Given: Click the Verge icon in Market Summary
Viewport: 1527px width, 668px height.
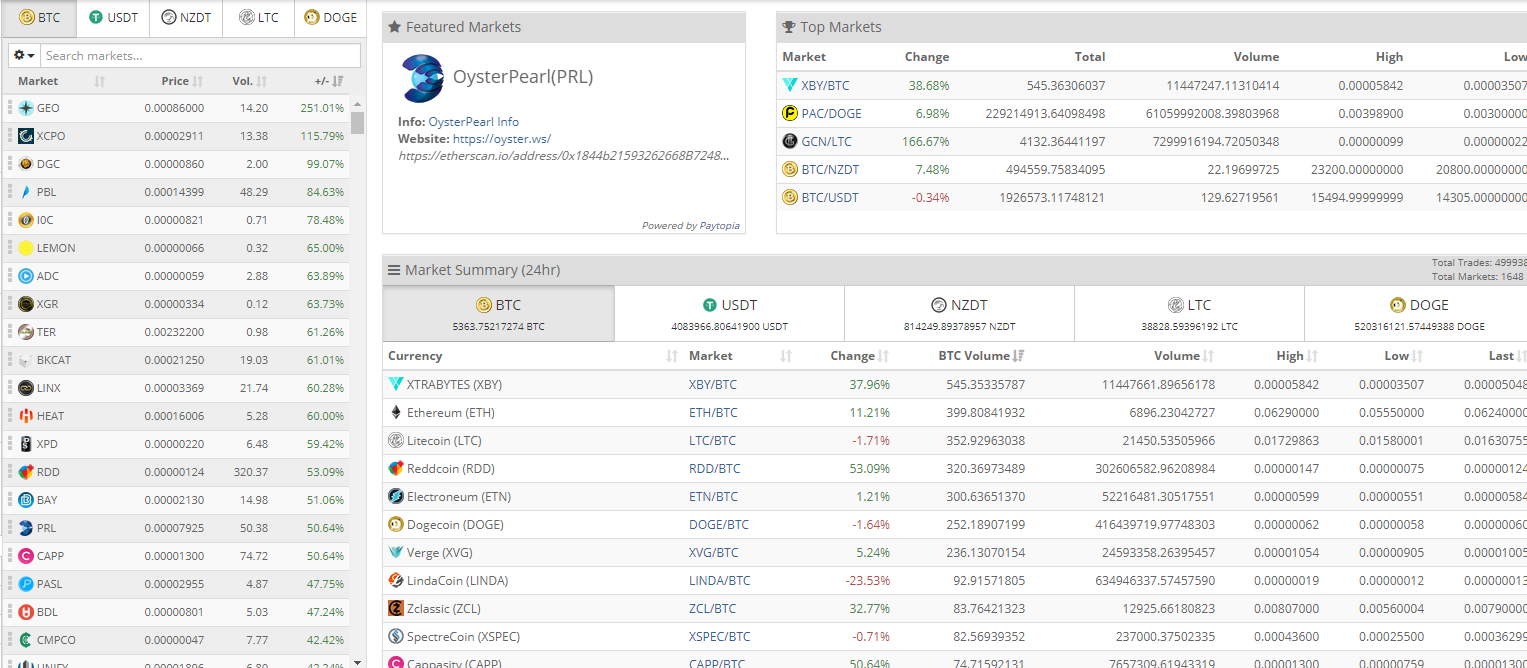Looking at the screenshot, I should point(396,553).
